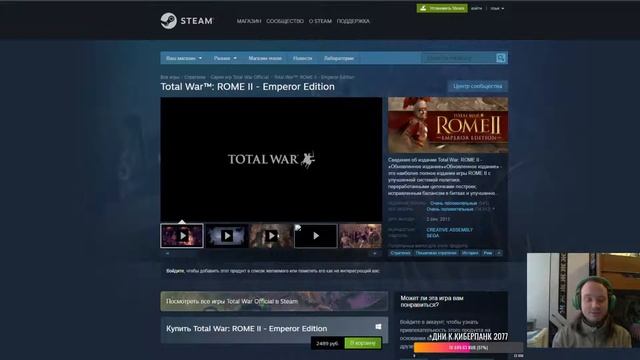The image size is (640, 360).
Task: Open the 'all Total War Official games' banner
Action: (x=274, y=301)
